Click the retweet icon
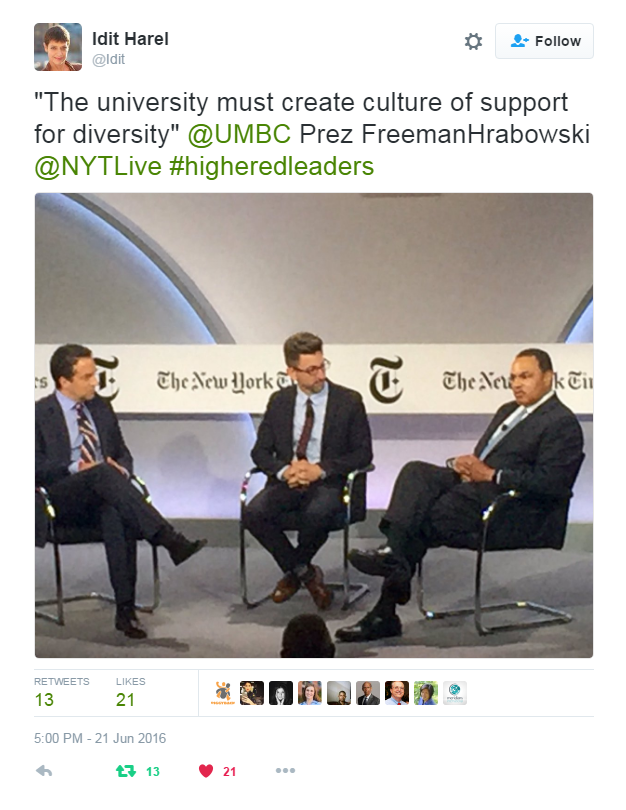The image size is (626, 810). point(126,771)
